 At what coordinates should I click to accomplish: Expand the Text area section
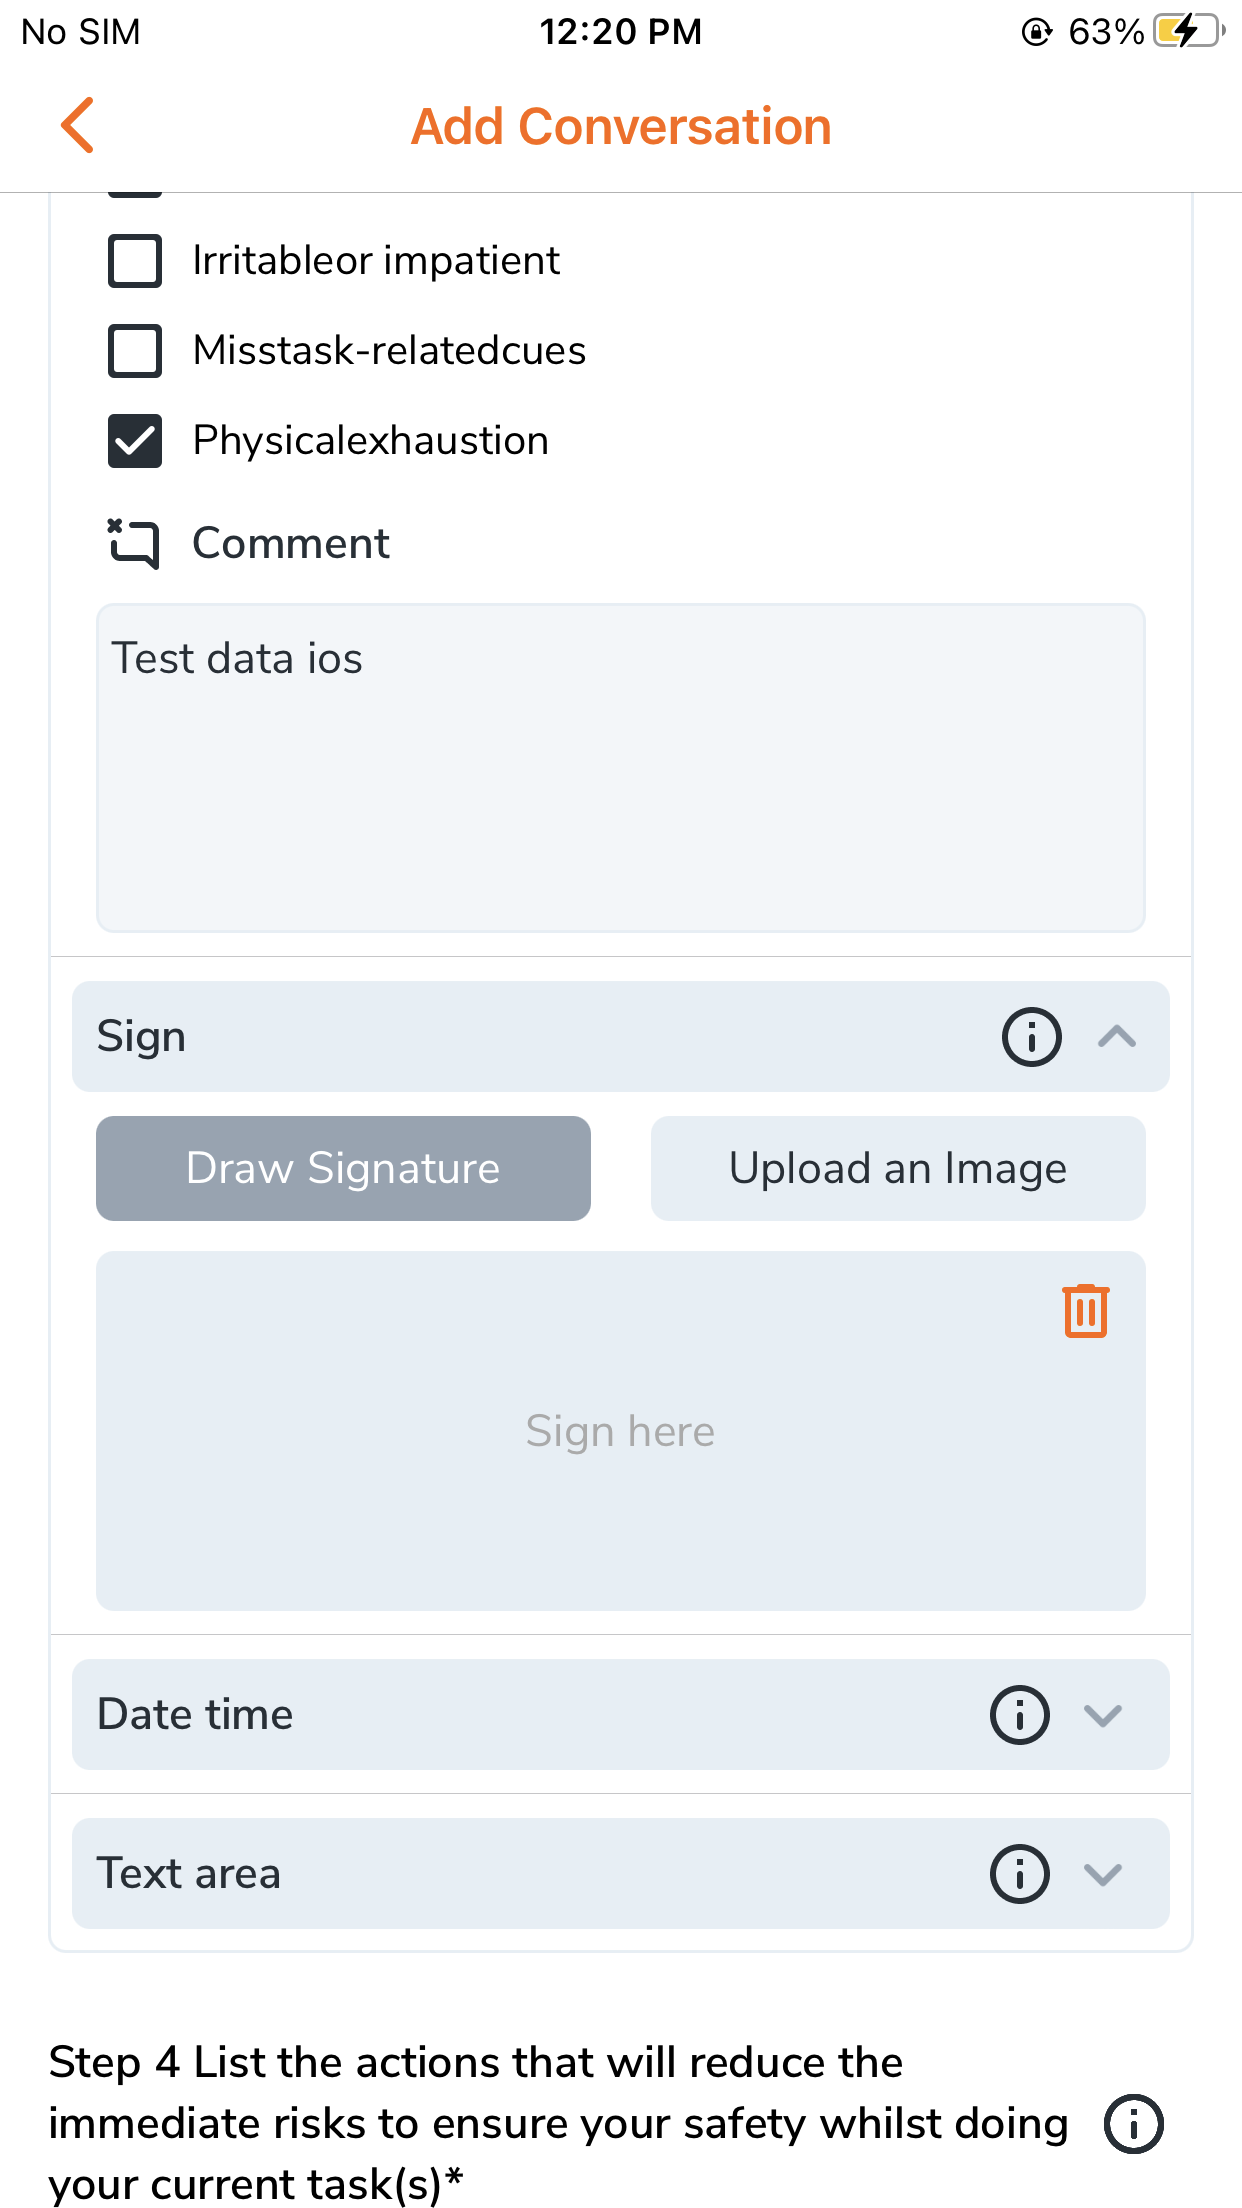(x=1103, y=1874)
